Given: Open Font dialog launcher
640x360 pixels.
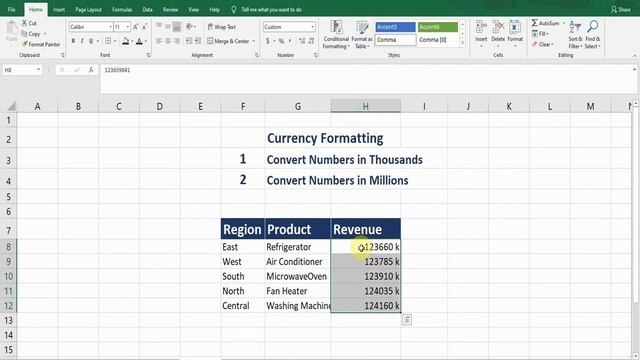Looking at the screenshot, I should point(148,55).
